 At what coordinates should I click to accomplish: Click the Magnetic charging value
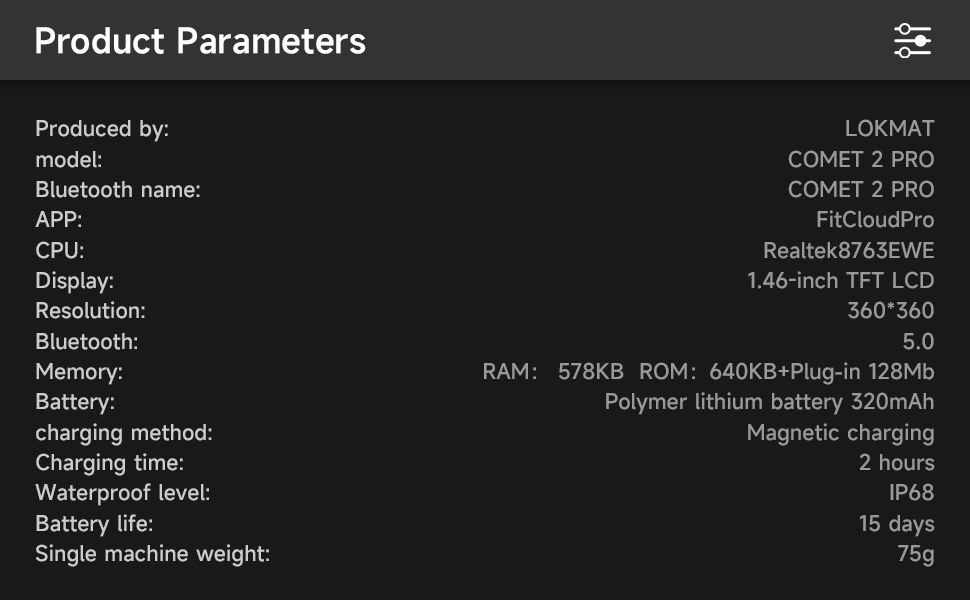point(841,432)
